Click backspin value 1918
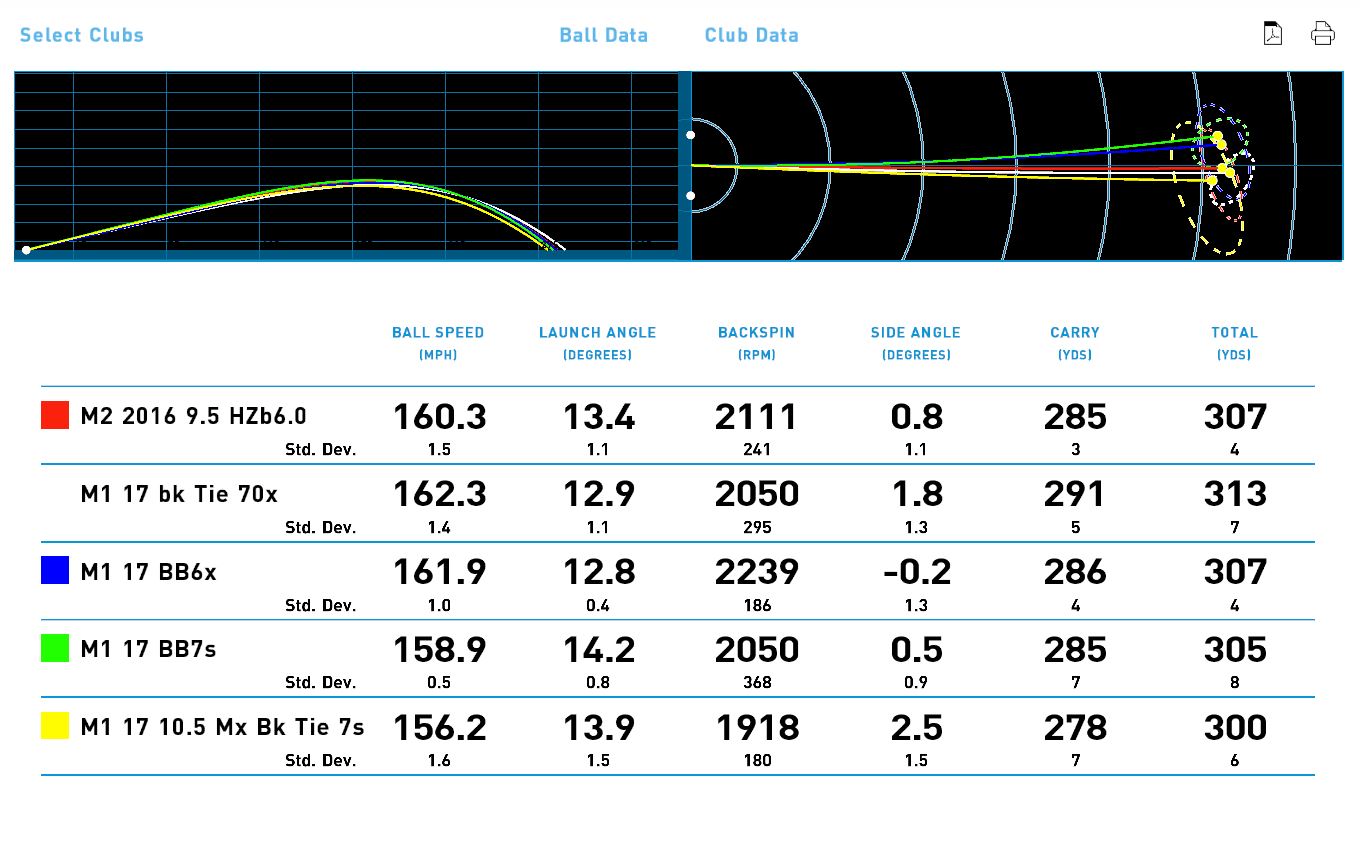Viewport: 1360px width, 845px height. (757, 727)
